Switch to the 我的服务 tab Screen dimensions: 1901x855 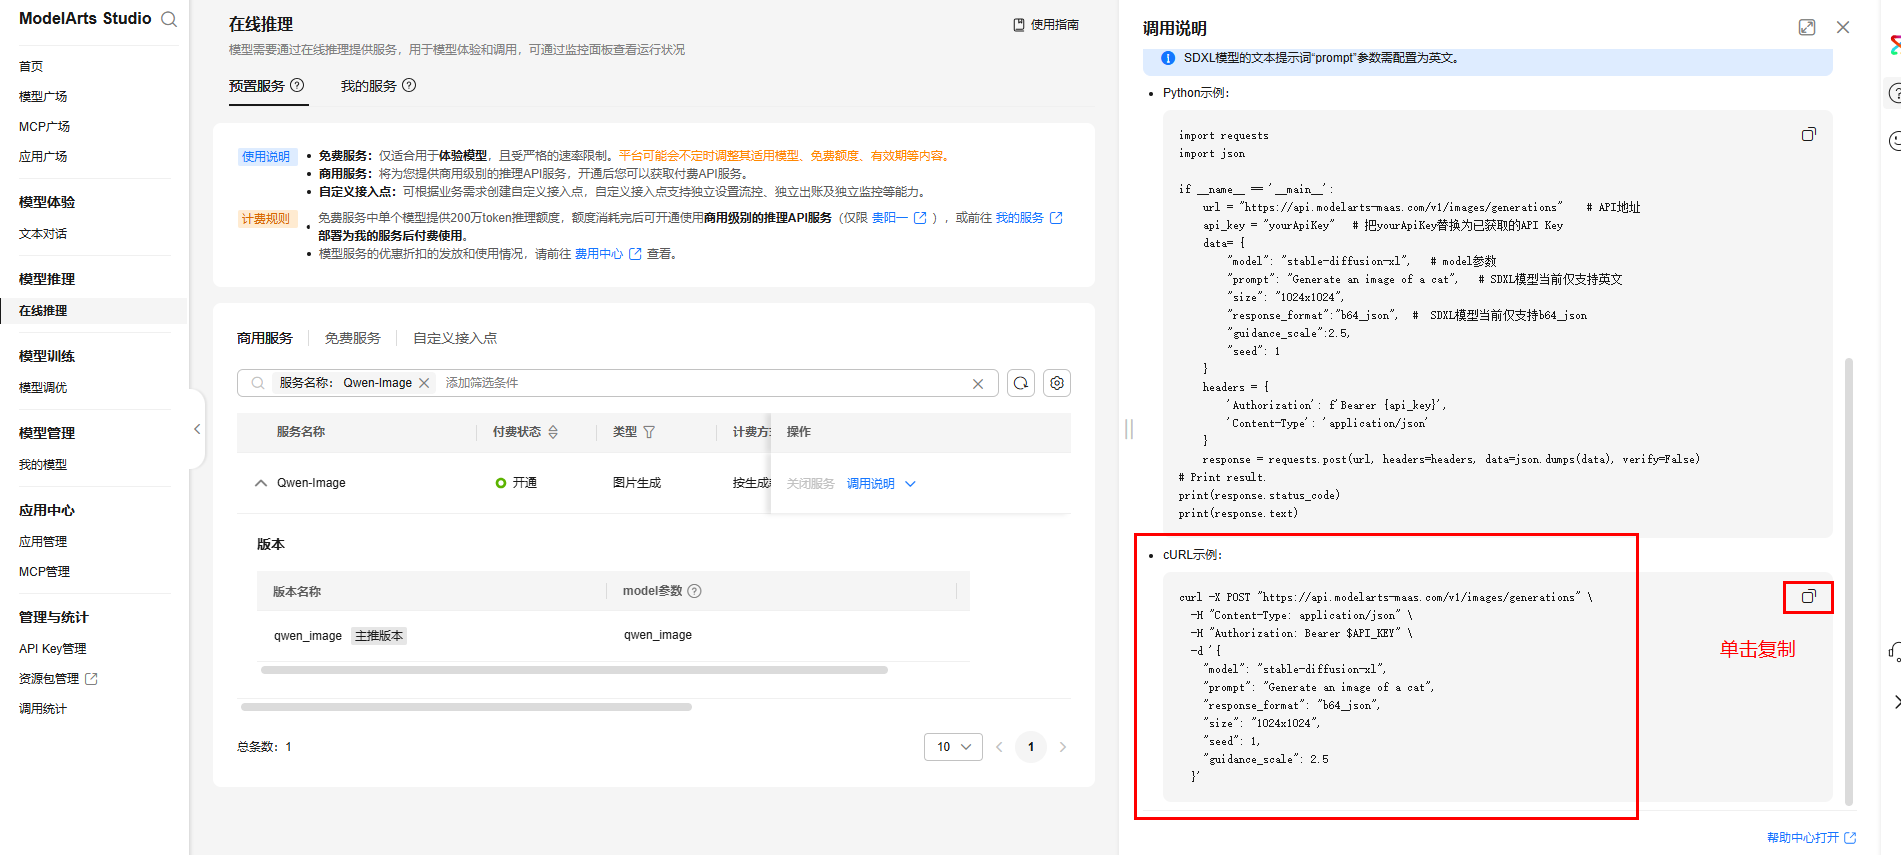(x=368, y=86)
